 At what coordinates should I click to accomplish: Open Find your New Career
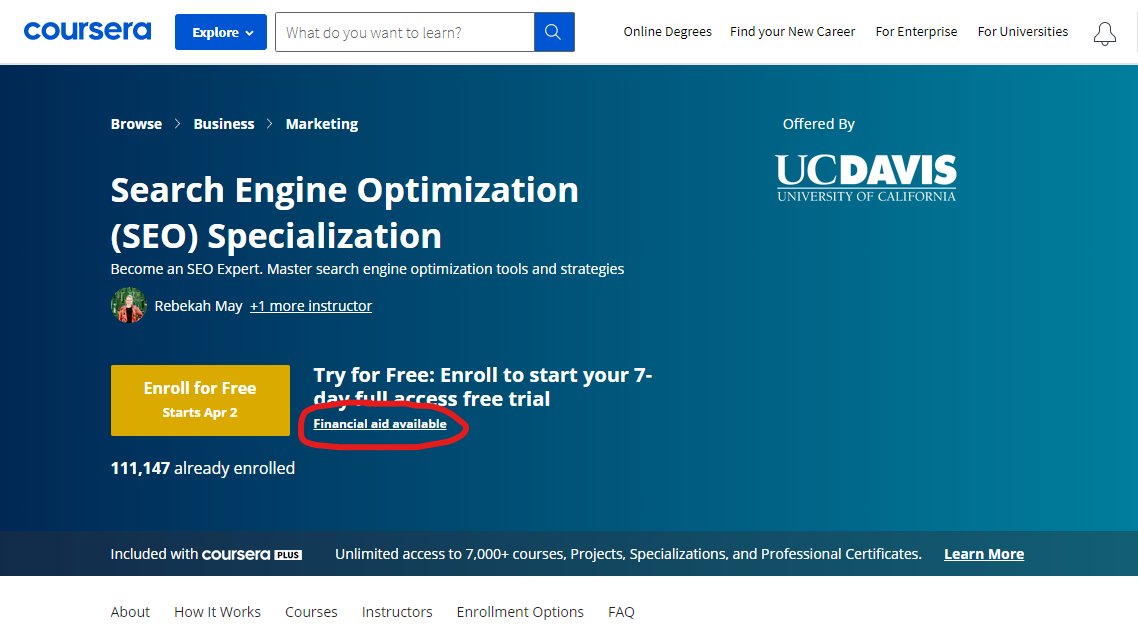tap(793, 32)
